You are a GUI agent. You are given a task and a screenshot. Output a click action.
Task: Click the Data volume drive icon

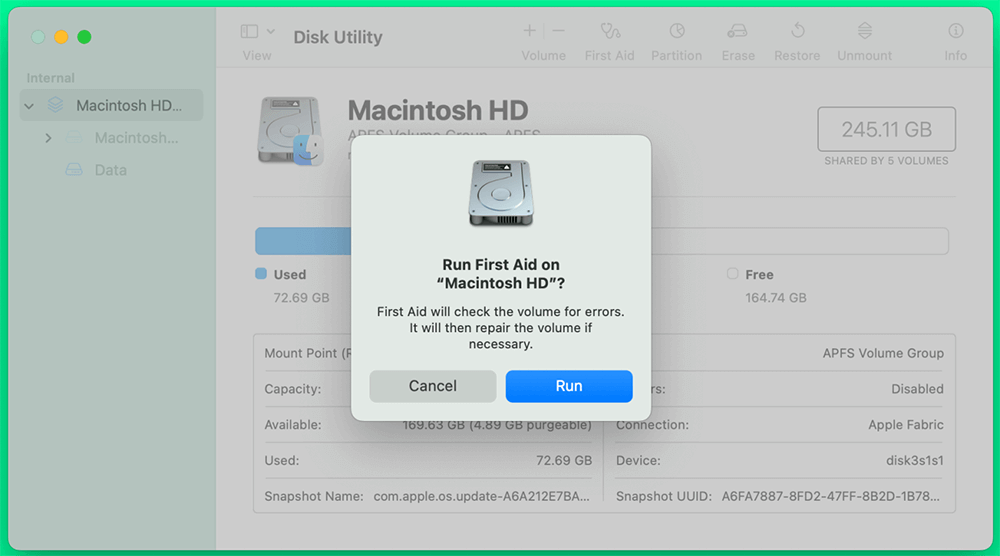(x=74, y=170)
